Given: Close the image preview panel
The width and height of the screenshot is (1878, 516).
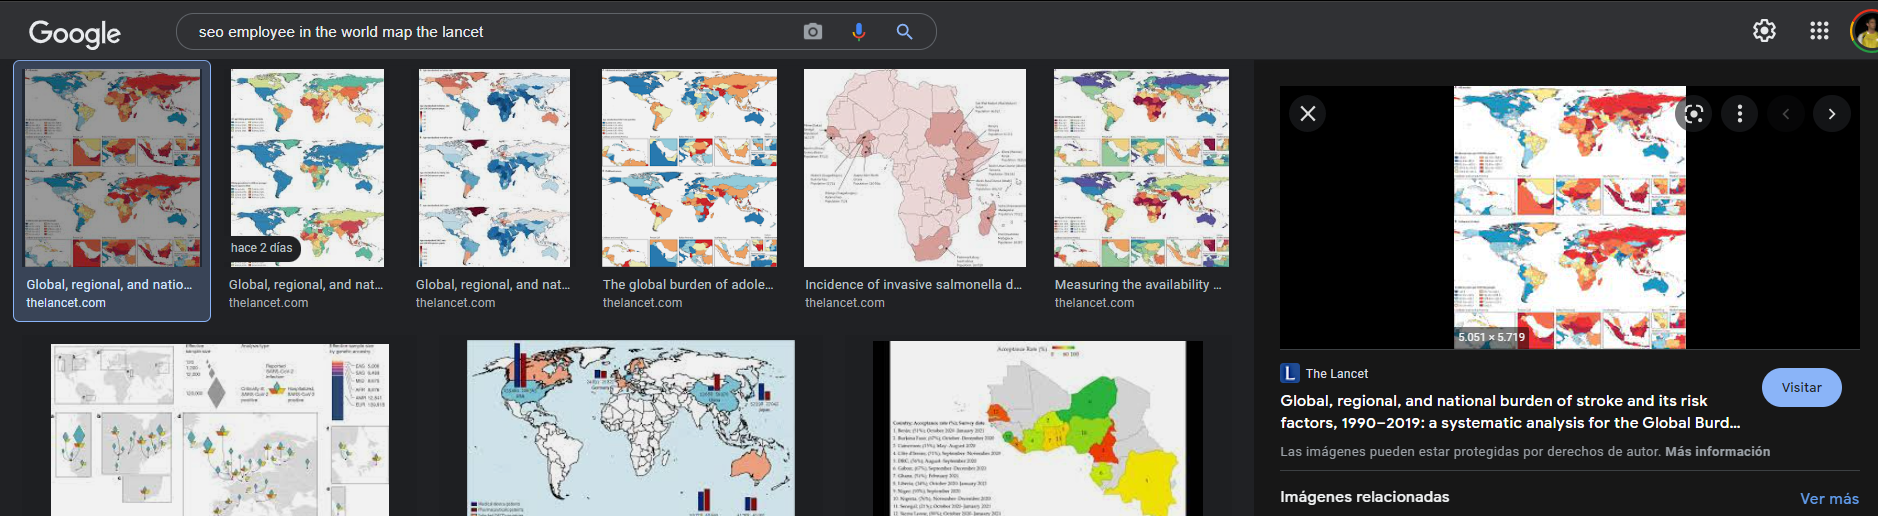Looking at the screenshot, I should coord(1307,113).
